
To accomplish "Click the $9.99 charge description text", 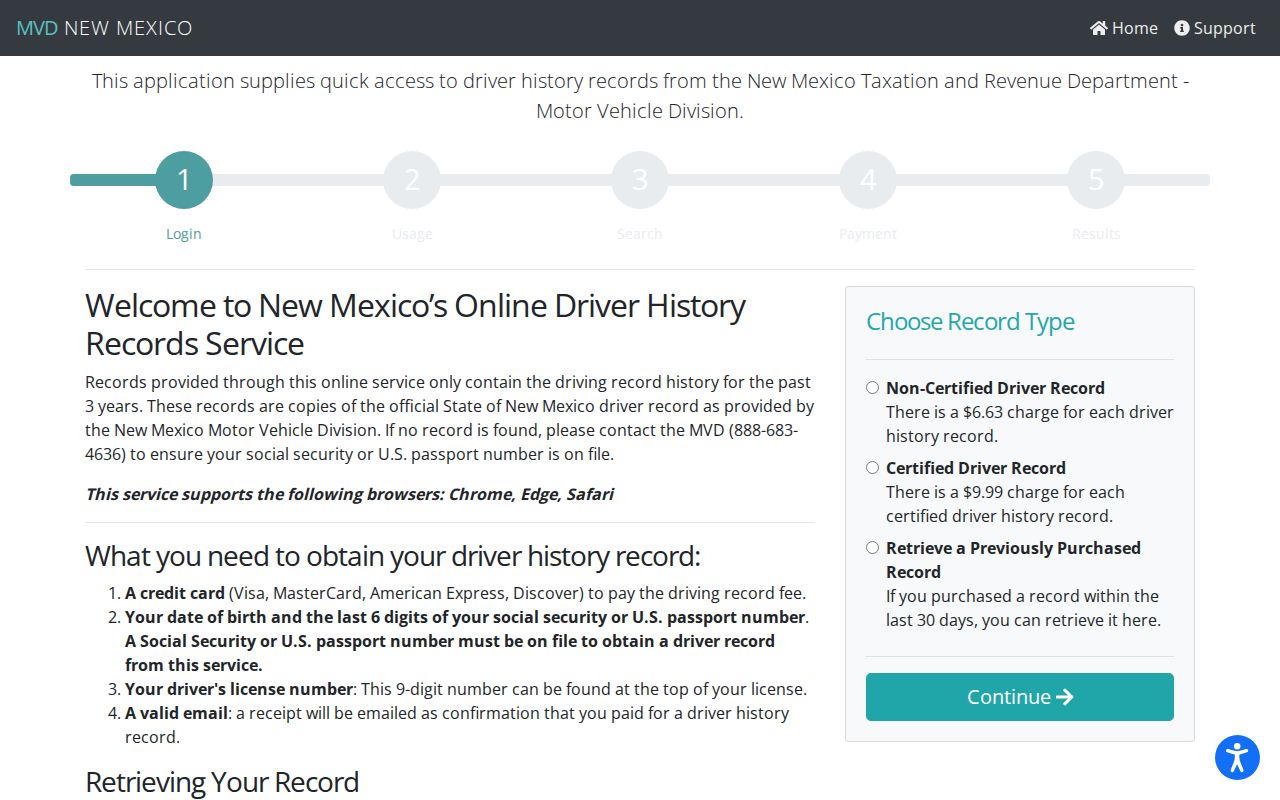I will (x=1005, y=504).
